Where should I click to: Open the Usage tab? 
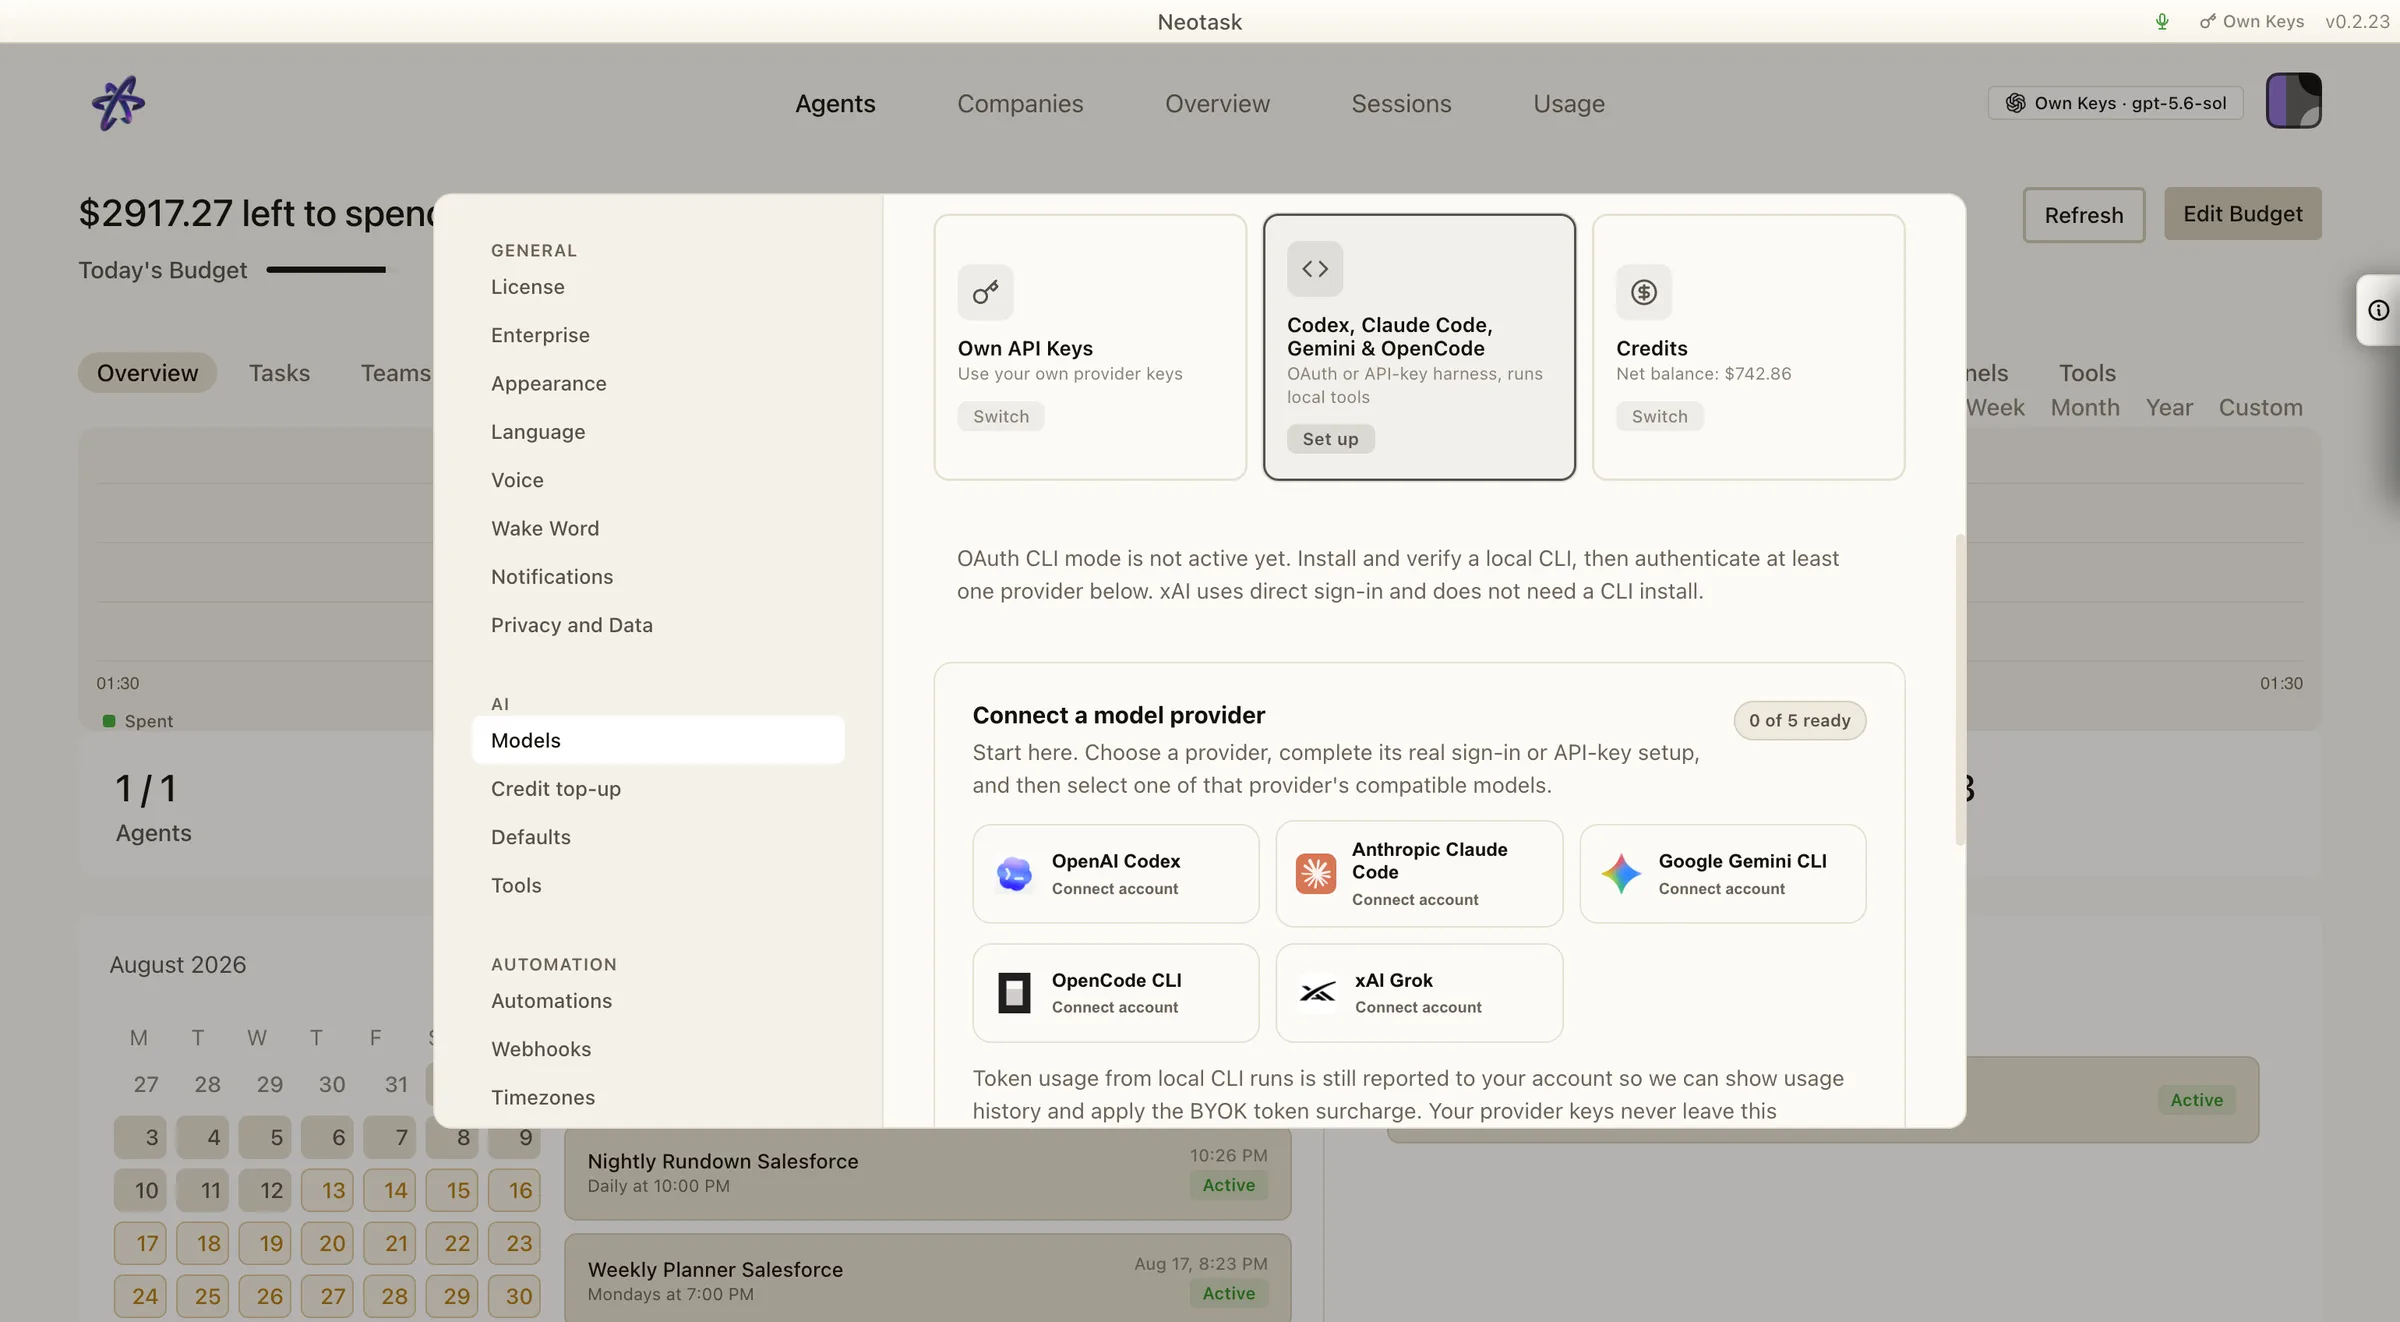click(1568, 103)
